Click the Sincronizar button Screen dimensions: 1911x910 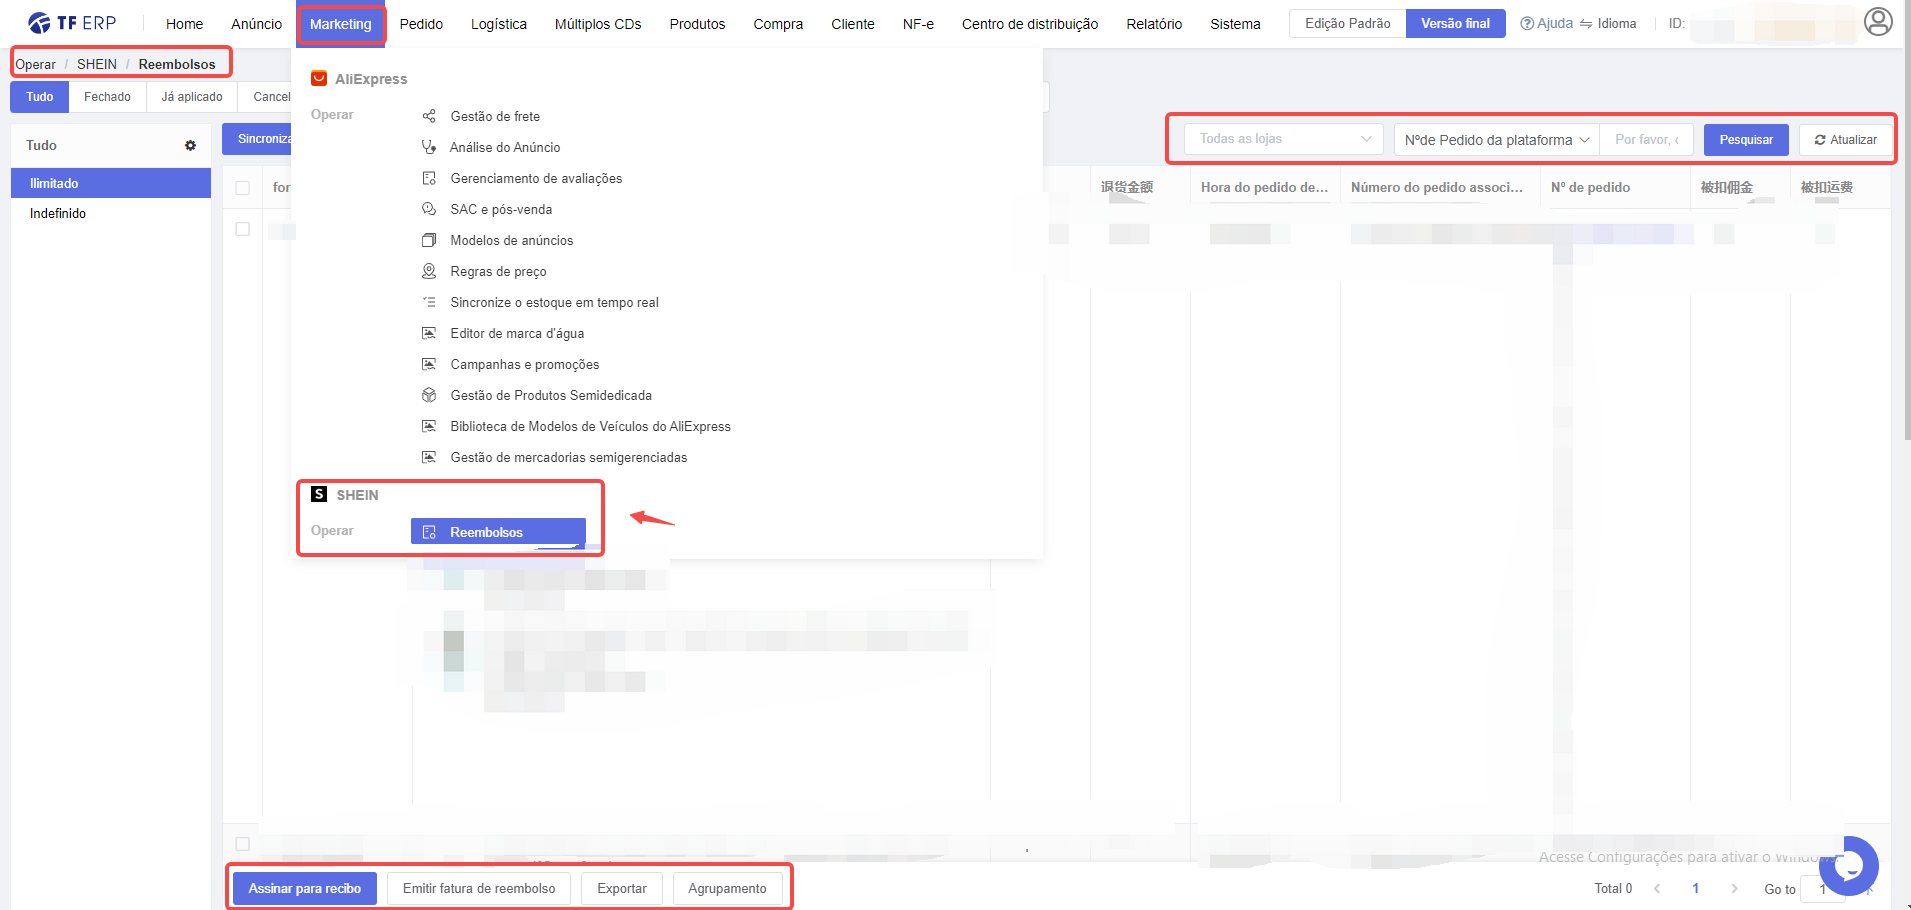click(x=258, y=139)
